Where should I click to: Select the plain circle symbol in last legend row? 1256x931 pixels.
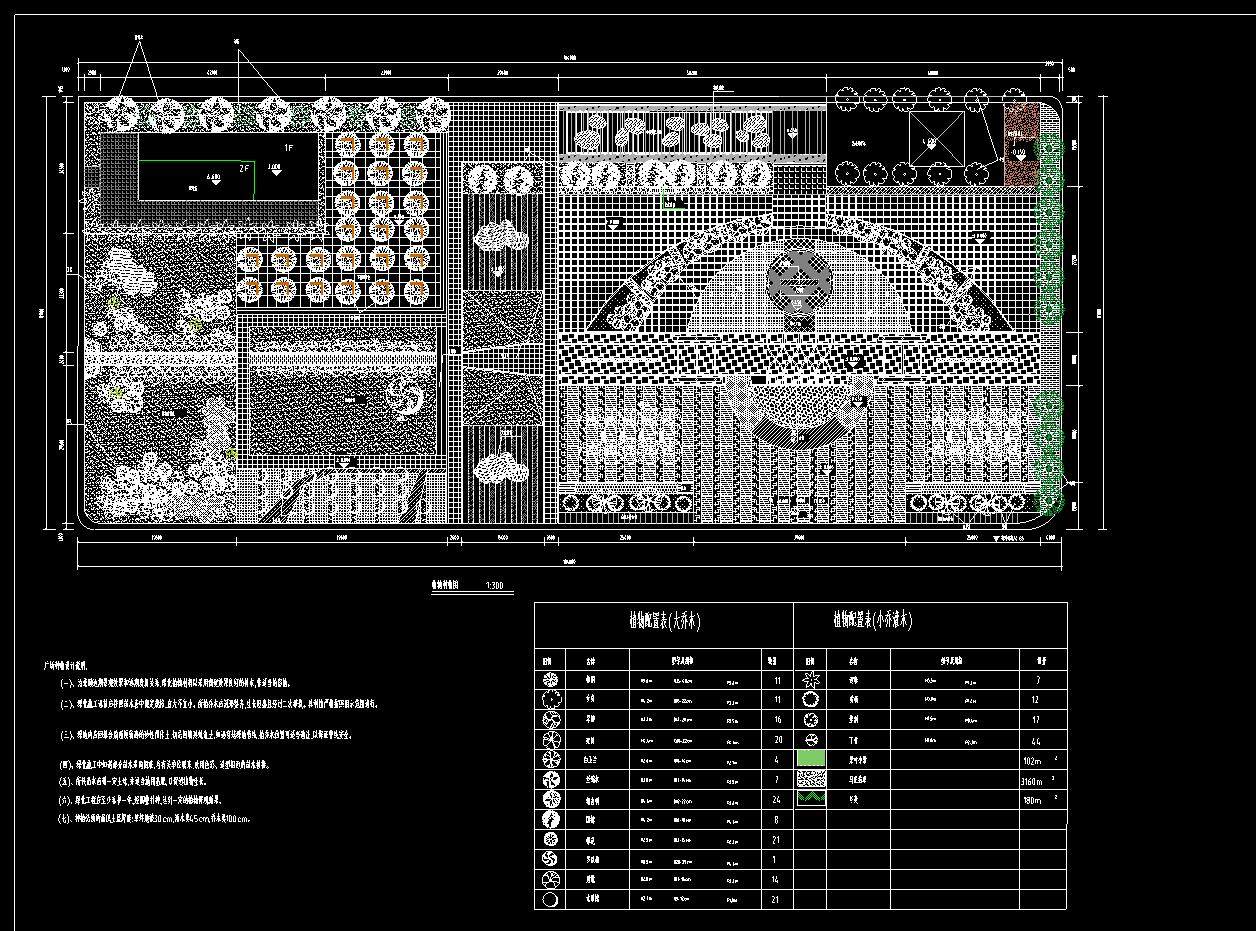point(550,901)
